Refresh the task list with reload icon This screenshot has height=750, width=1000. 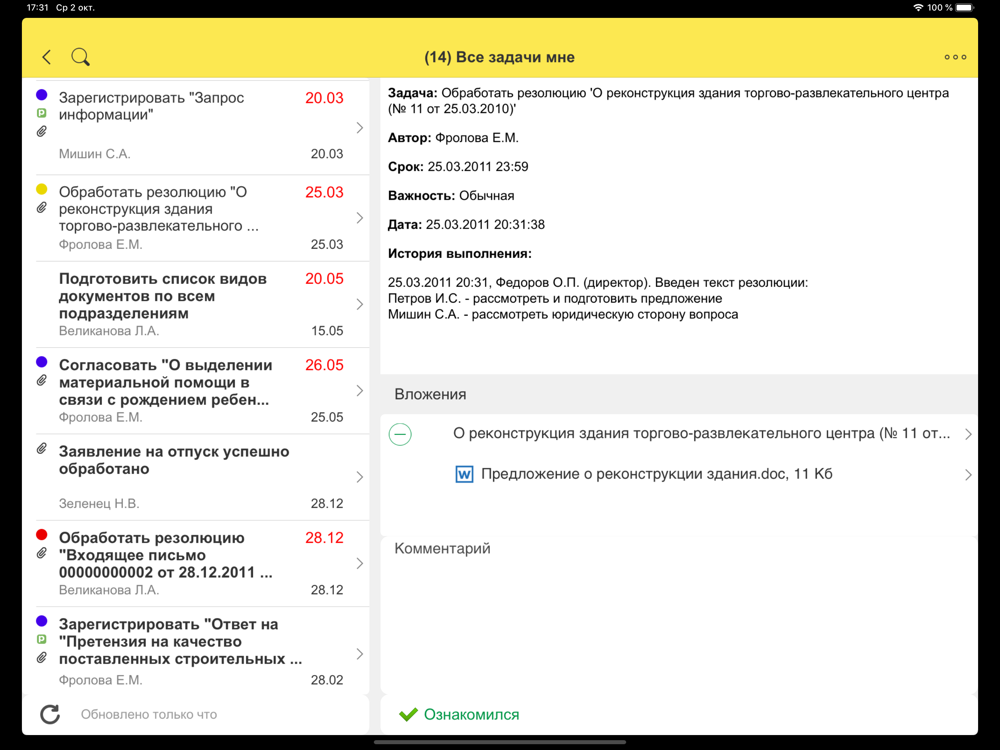point(50,714)
